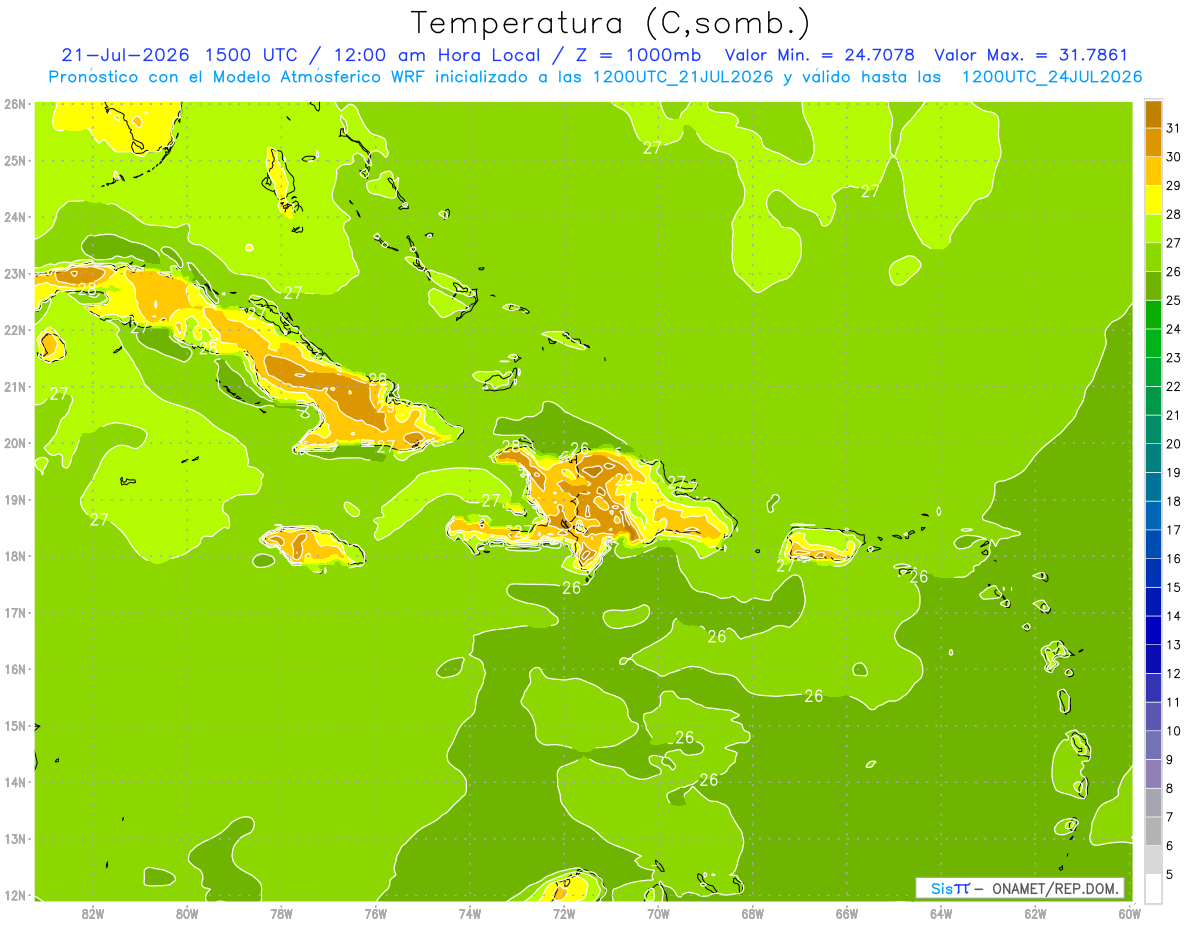Click the legend value "24"
The image size is (1200, 927).
click(x=1174, y=329)
